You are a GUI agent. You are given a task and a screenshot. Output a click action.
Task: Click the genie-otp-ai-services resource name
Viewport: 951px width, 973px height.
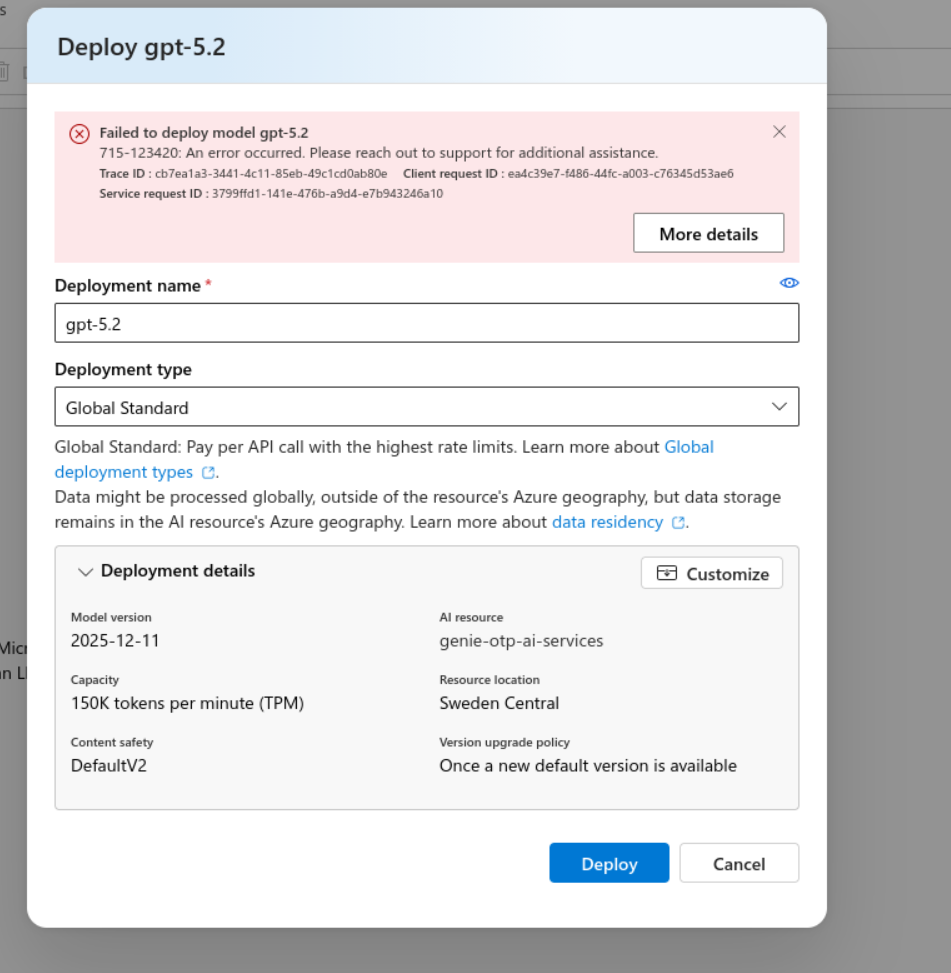521,641
